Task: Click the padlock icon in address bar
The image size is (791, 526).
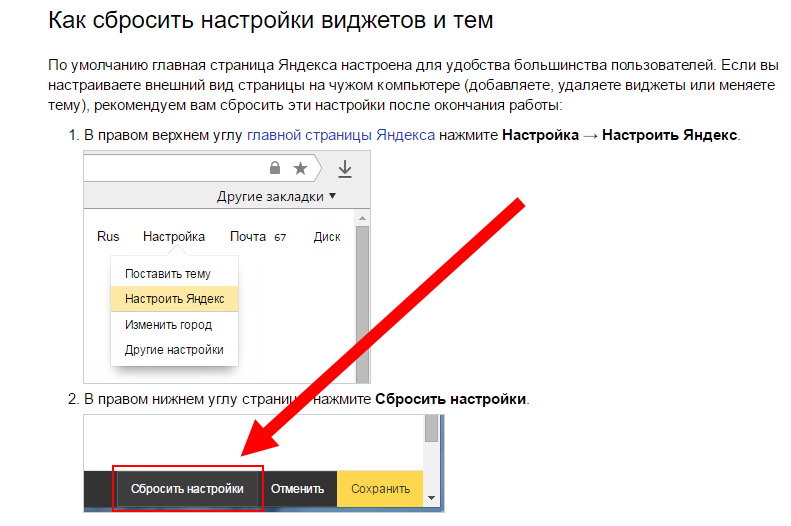Action: (x=275, y=169)
